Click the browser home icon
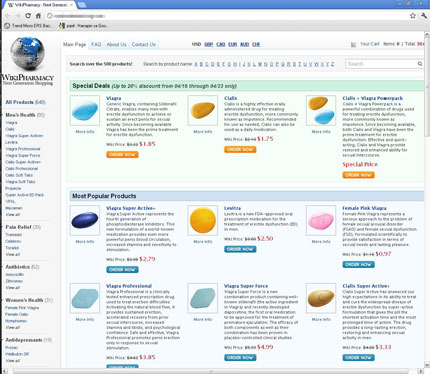This screenshot has height=374, width=430. [38, 16]
